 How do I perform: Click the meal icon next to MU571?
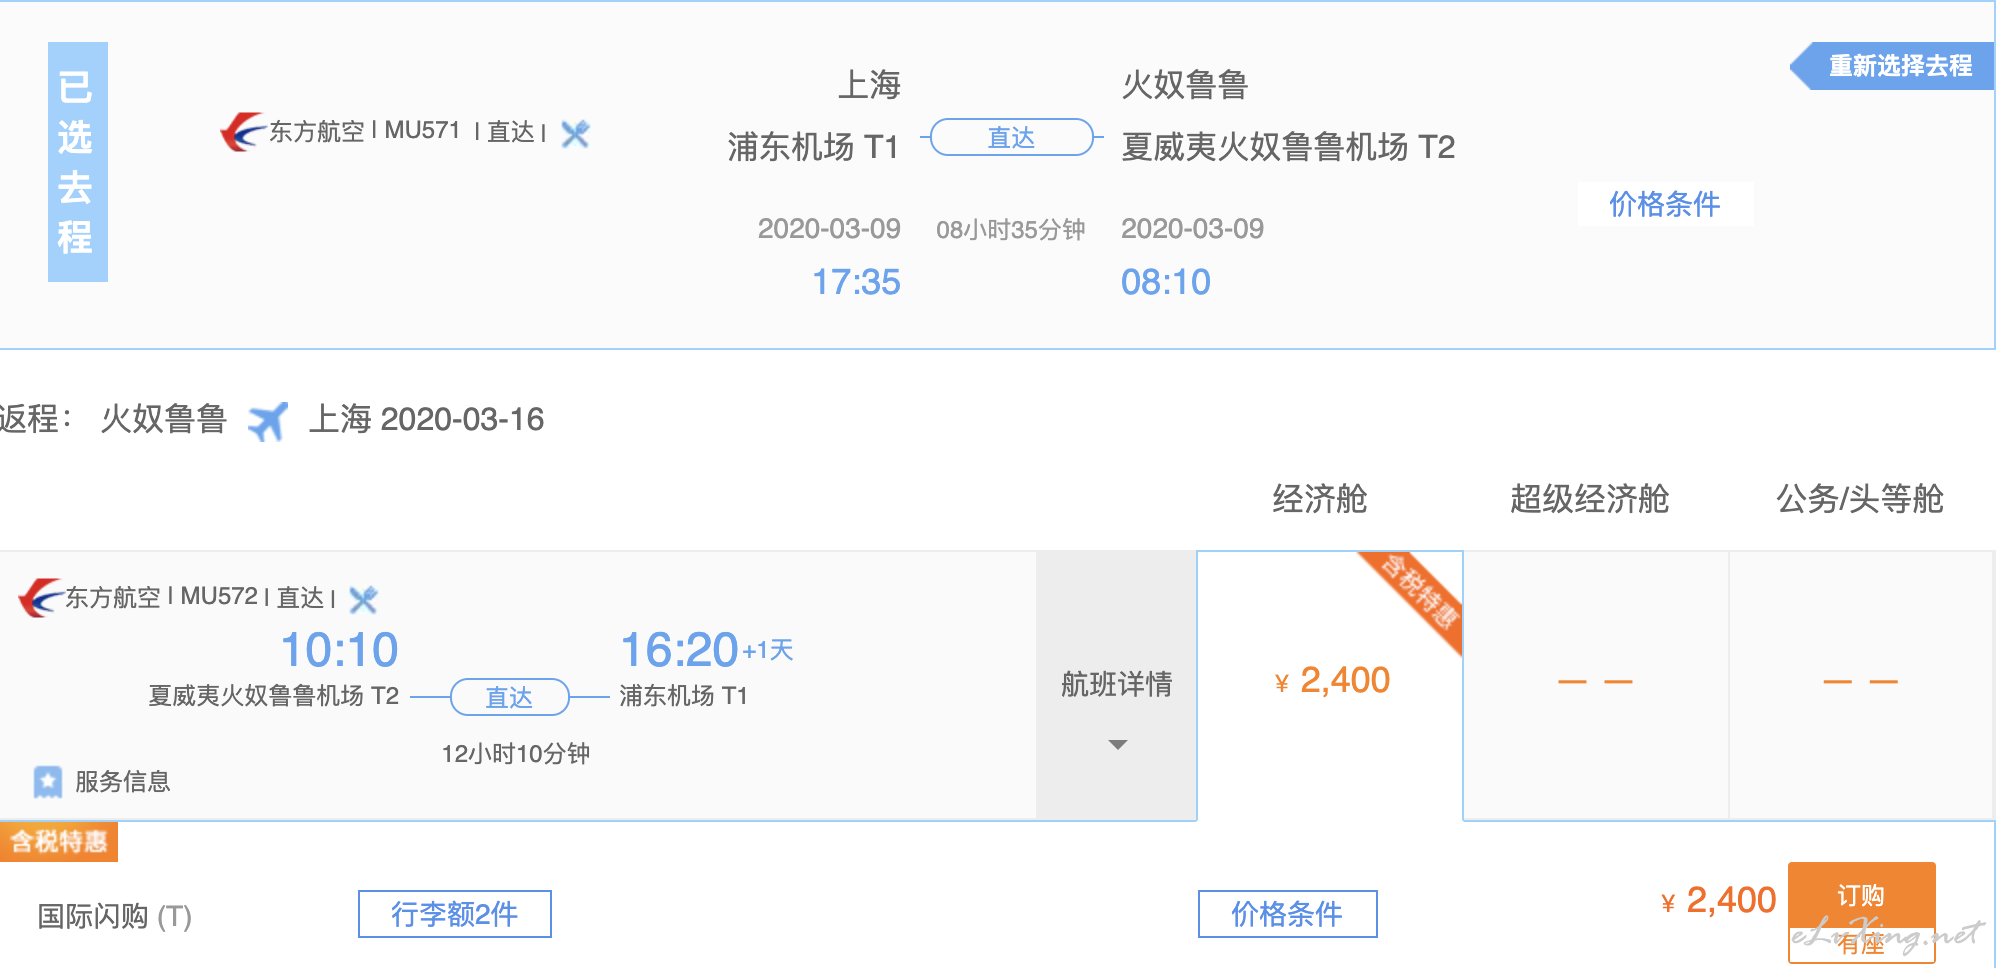coord(575,134)
